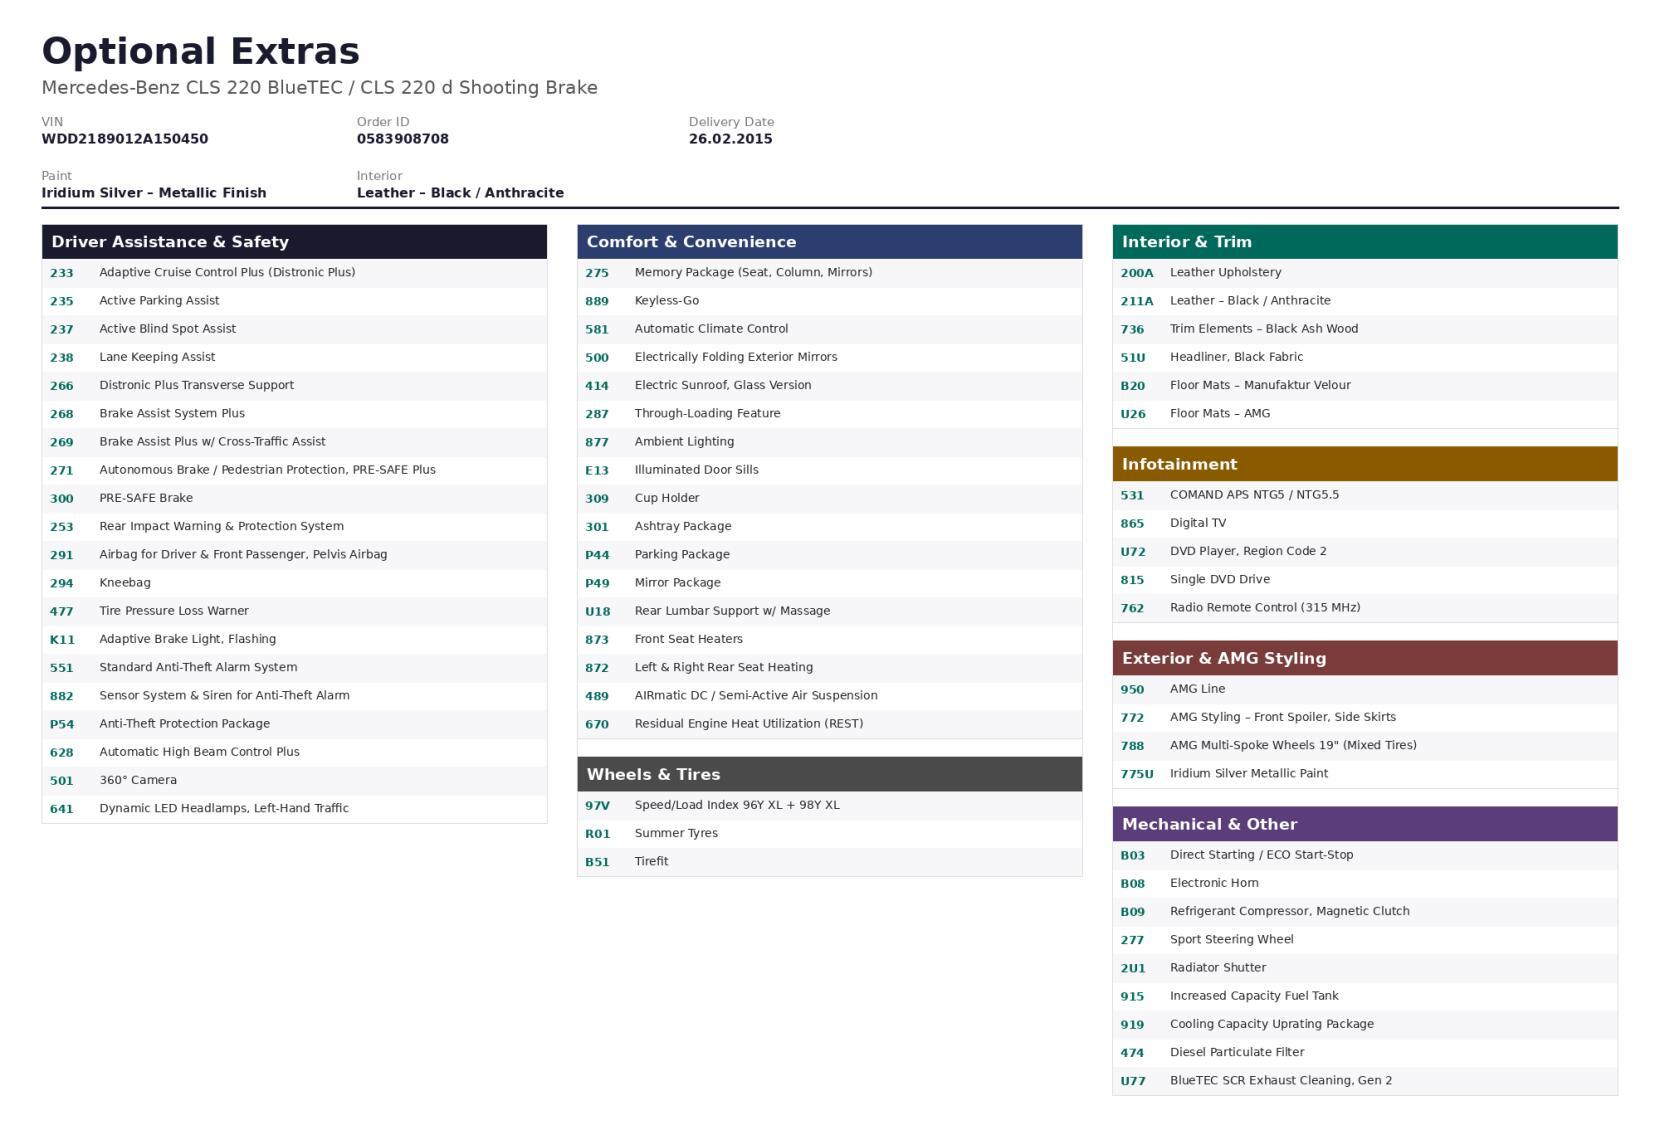Click the "Leather Upholstery" entry
The image size is (1660, 1130).
coord(1365,273)
